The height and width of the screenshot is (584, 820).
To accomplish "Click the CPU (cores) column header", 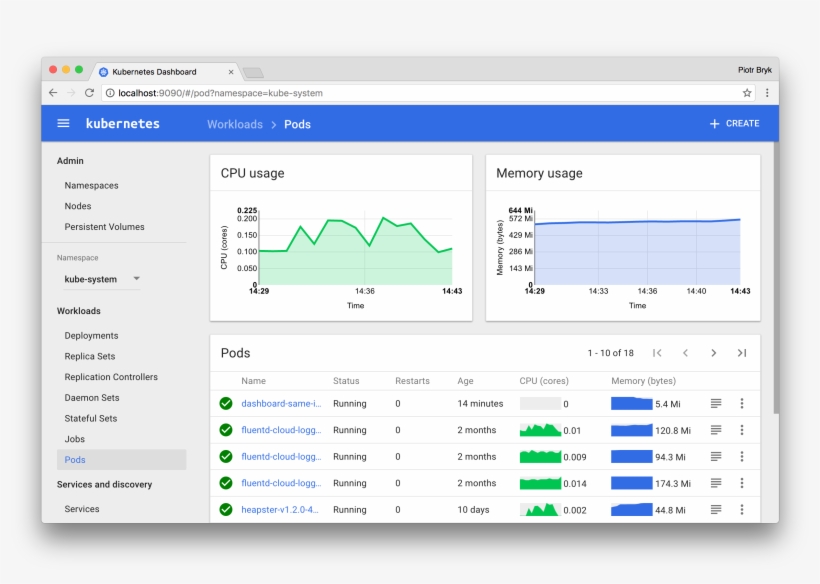I will pos(544,381).
